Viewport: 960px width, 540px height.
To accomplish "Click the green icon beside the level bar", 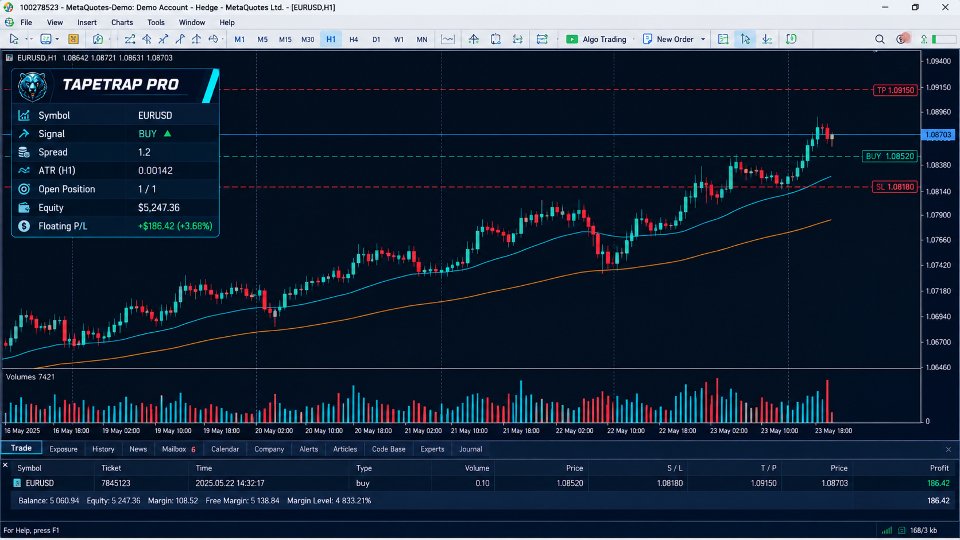I will coord(924,39).
